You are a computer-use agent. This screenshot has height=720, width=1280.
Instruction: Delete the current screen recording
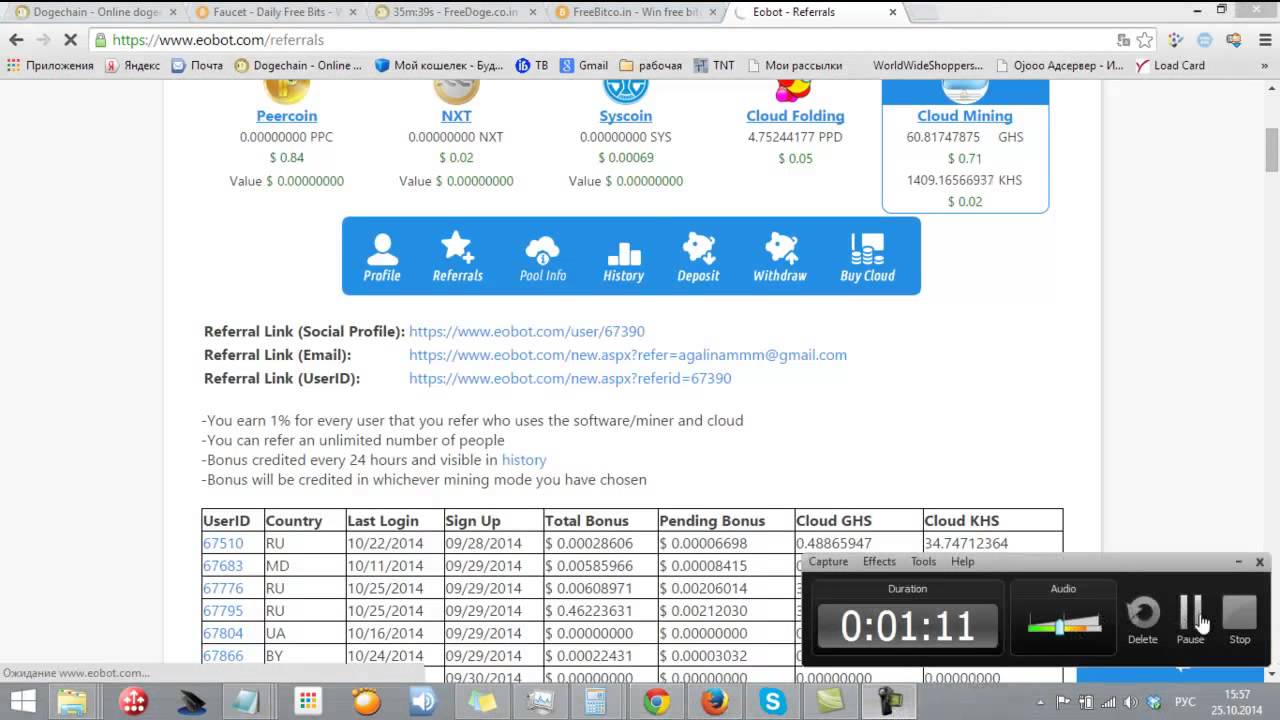click(x=1143, y=619)
